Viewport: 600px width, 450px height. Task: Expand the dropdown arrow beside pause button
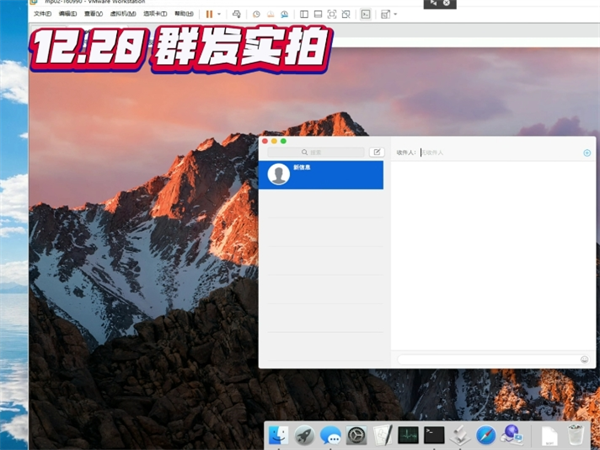coord(219,14)
